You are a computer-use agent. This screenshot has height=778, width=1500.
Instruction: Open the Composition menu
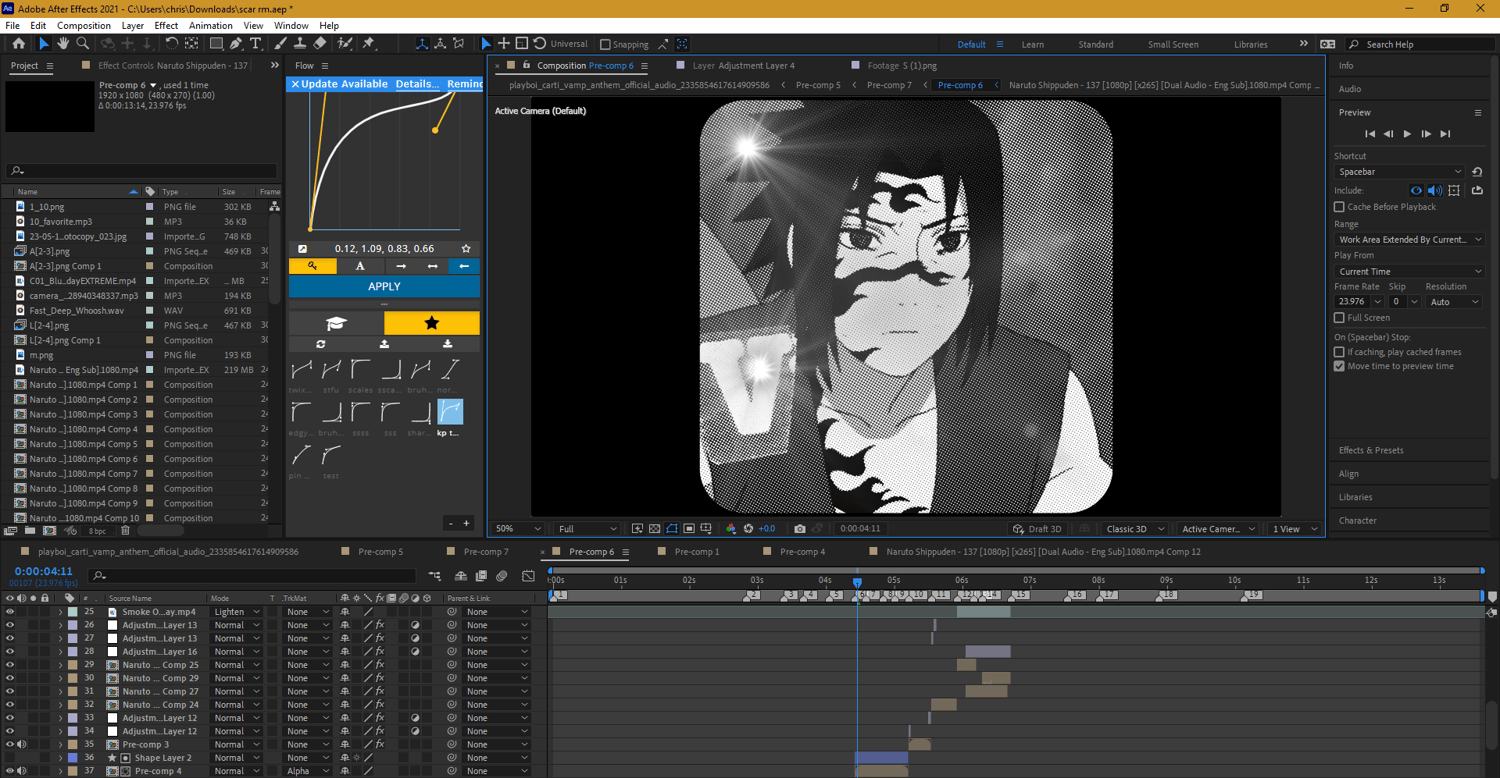coord(84,26)
